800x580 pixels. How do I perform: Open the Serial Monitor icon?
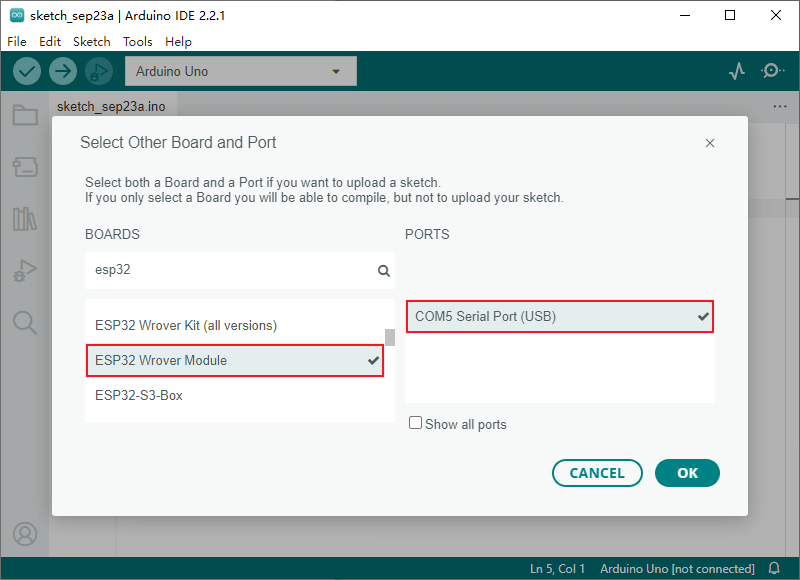(x=772, y=71)
